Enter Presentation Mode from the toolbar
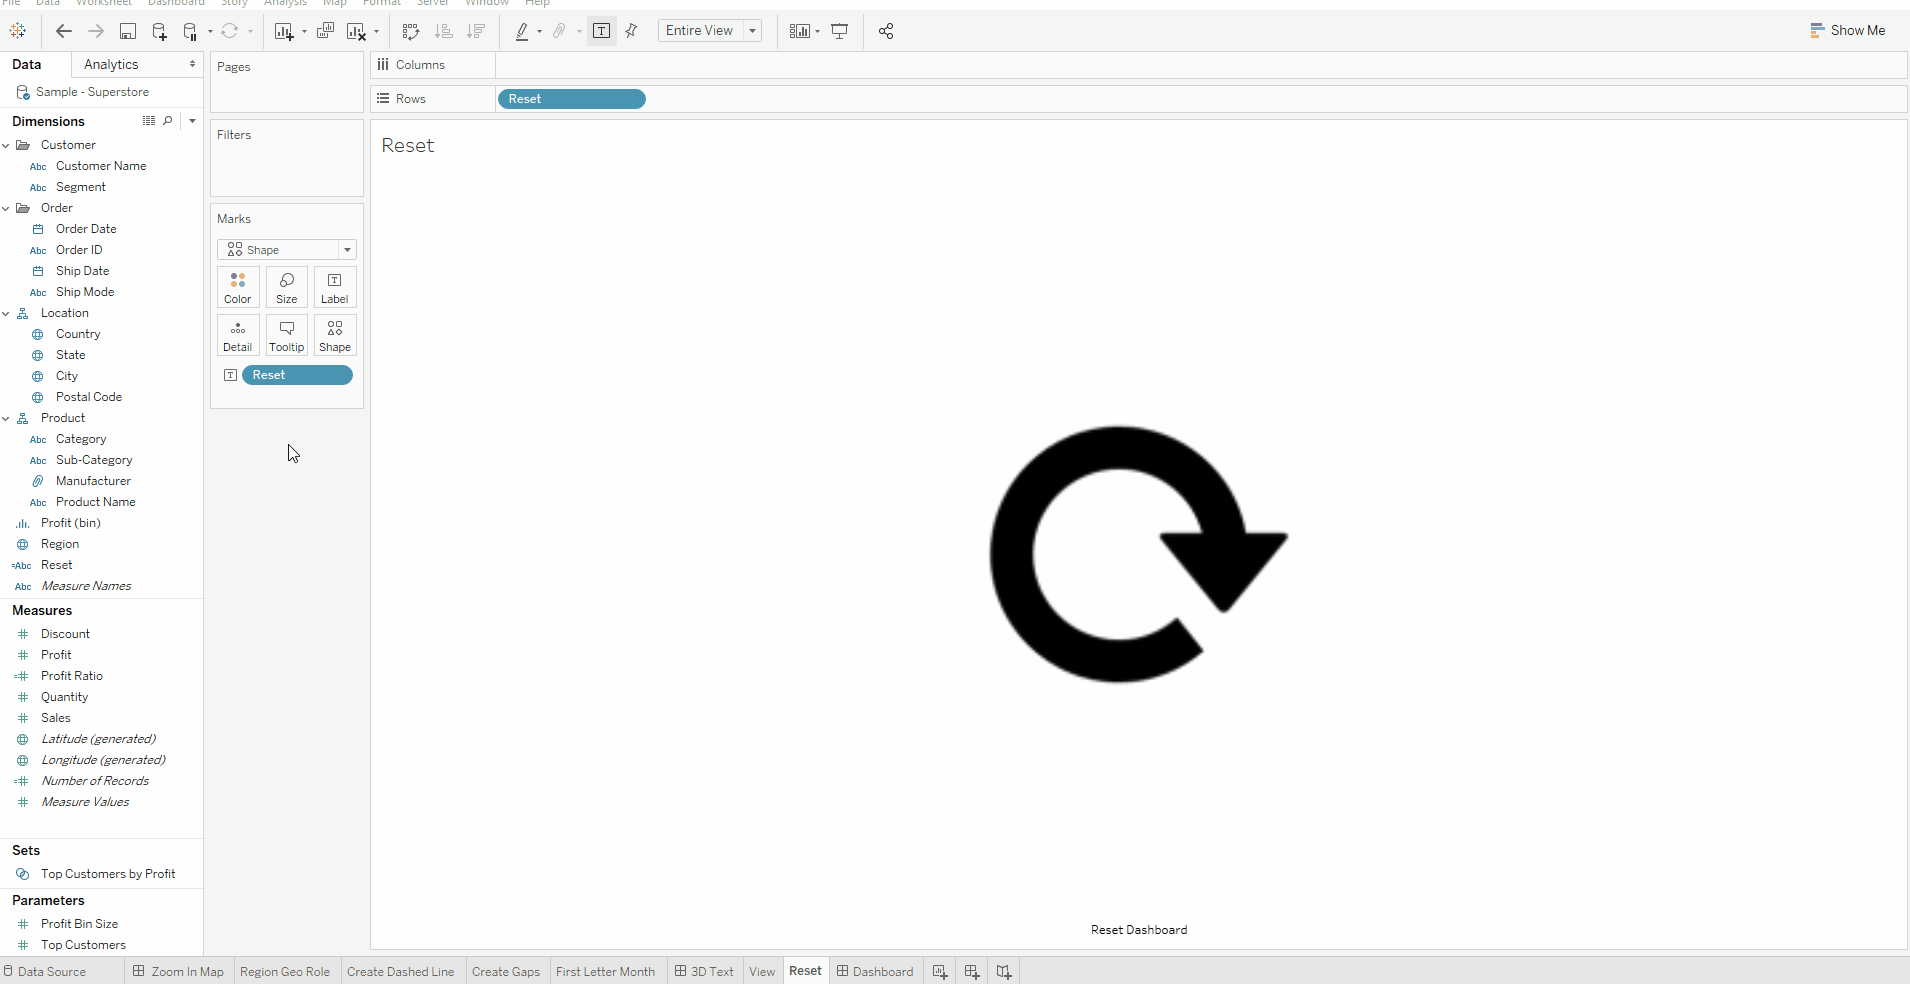This screenshot has width=1910, height=984. click(839, 31)
